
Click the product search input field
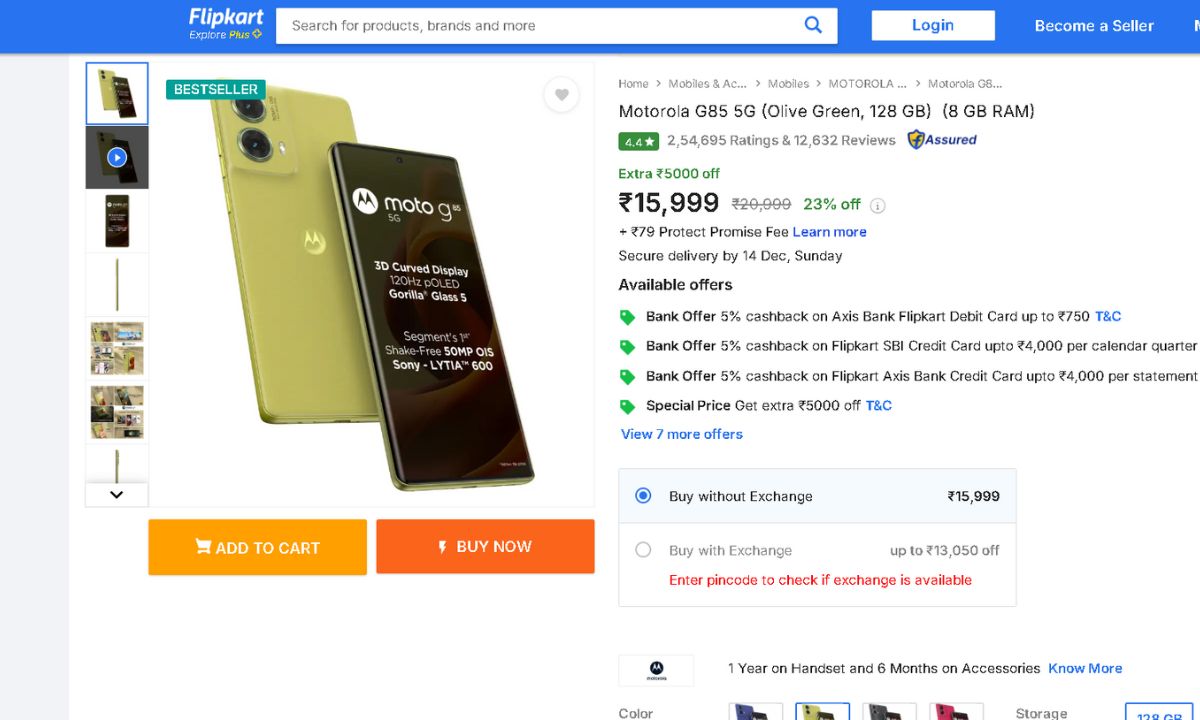(x=540, y=26)
